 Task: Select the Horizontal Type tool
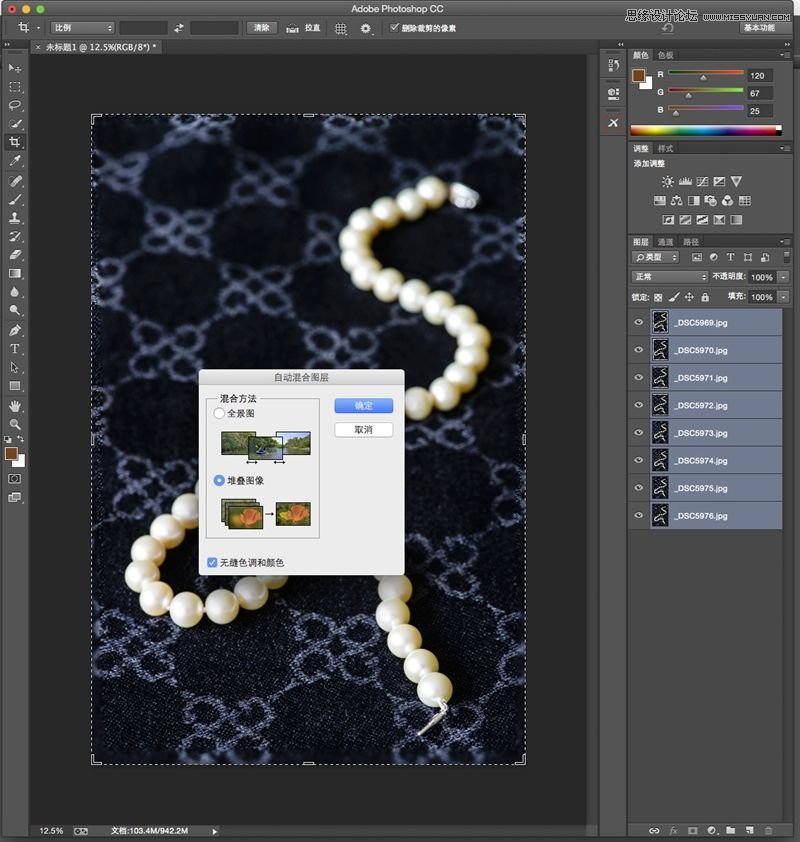point(14,349)
